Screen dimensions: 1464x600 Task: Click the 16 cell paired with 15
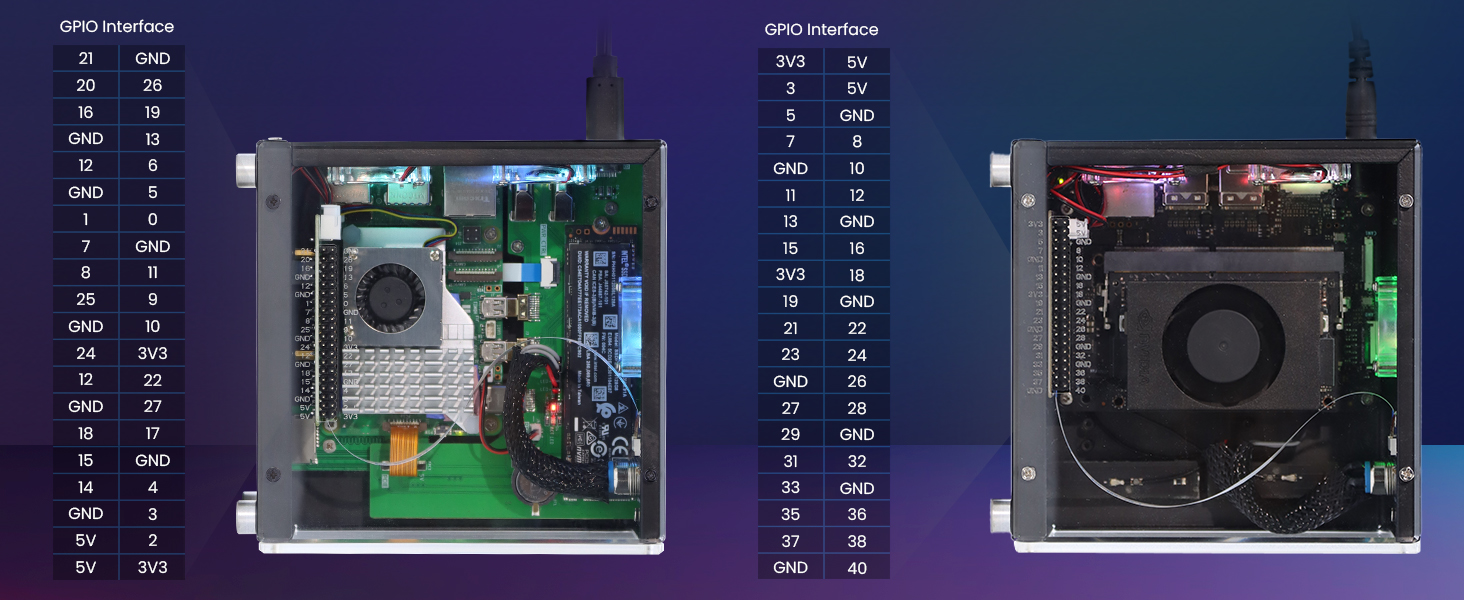[857, 248]
